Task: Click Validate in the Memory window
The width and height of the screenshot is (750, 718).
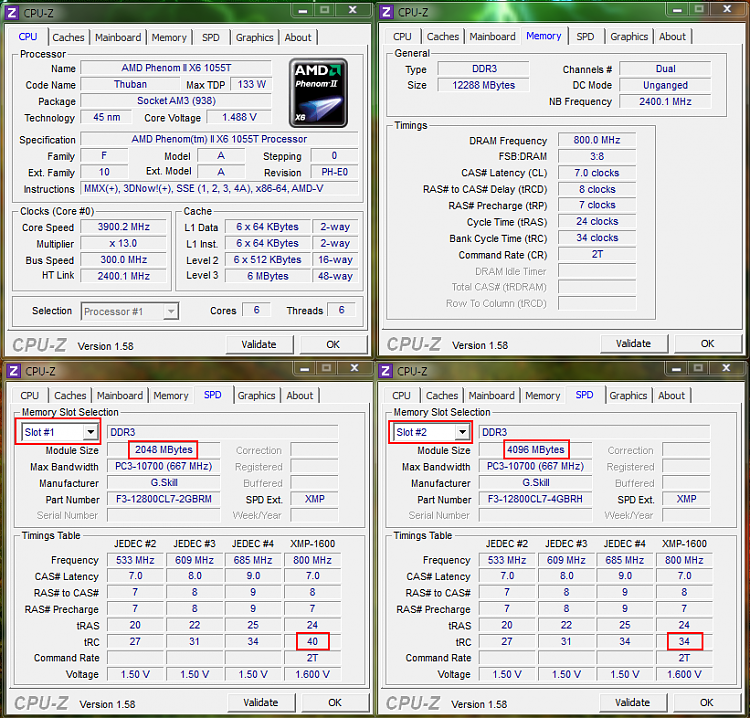Action: (633, 343)
